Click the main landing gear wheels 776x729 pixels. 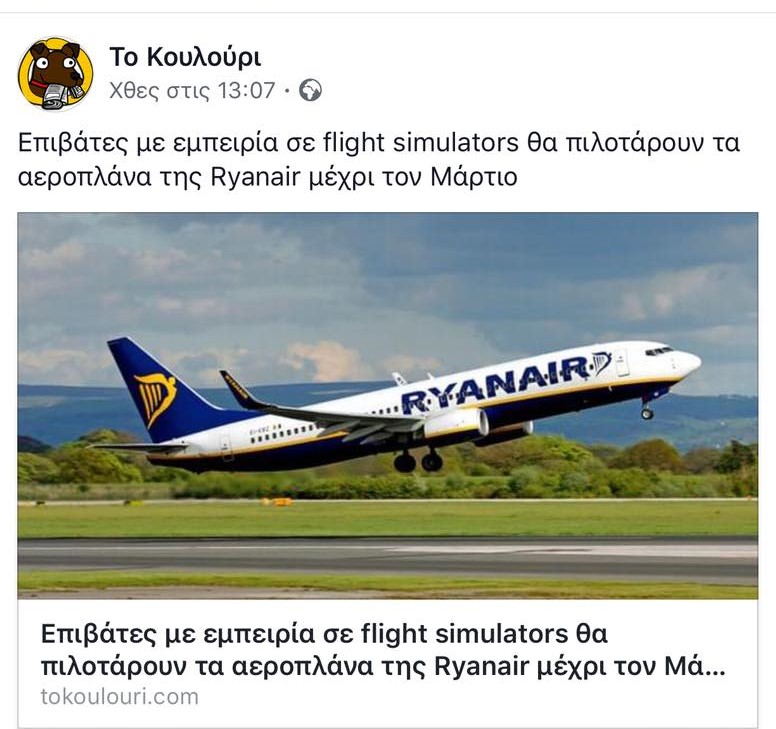point(418,461)
